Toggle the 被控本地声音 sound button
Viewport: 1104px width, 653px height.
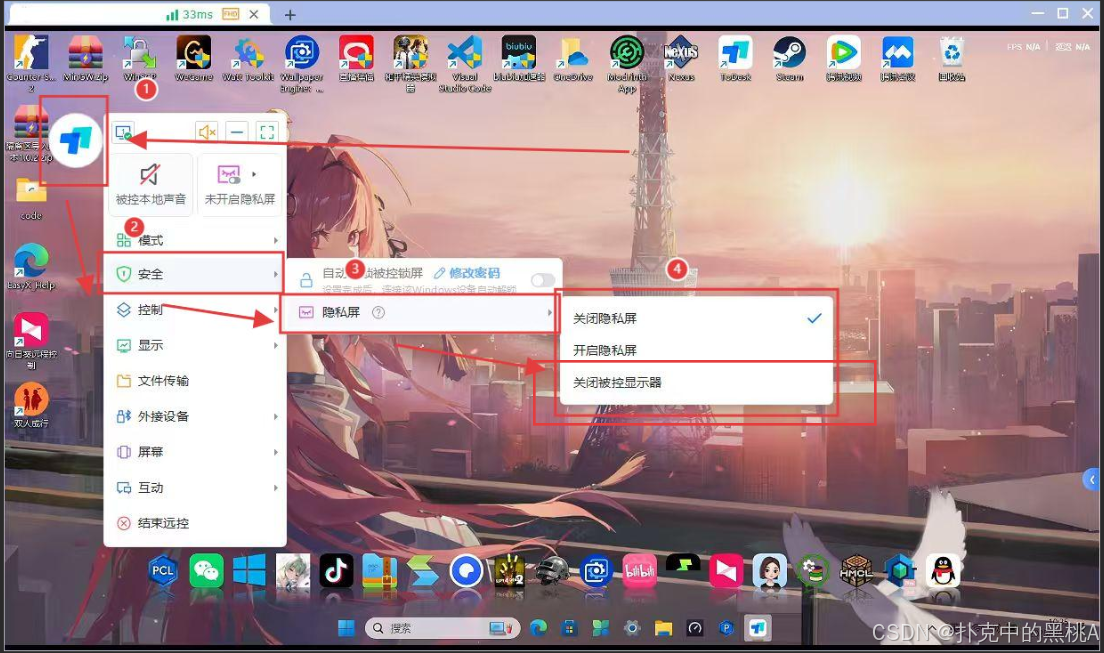151,185
